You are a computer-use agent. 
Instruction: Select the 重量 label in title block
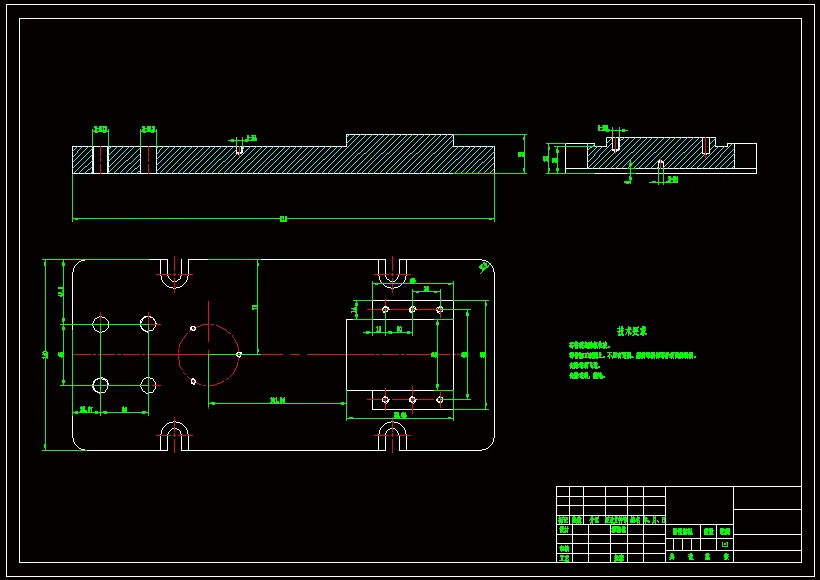708,531
